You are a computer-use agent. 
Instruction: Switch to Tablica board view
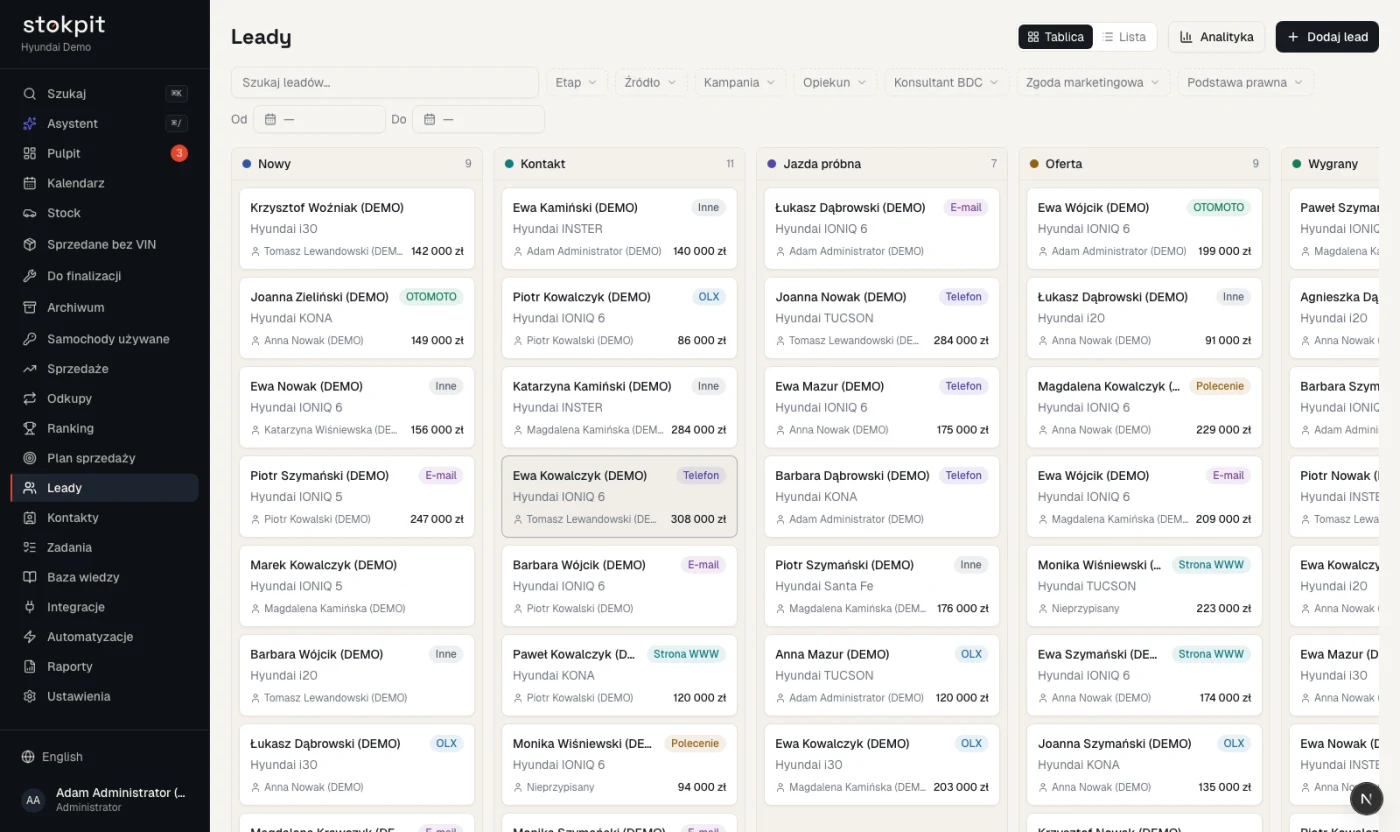point(1056,37)
